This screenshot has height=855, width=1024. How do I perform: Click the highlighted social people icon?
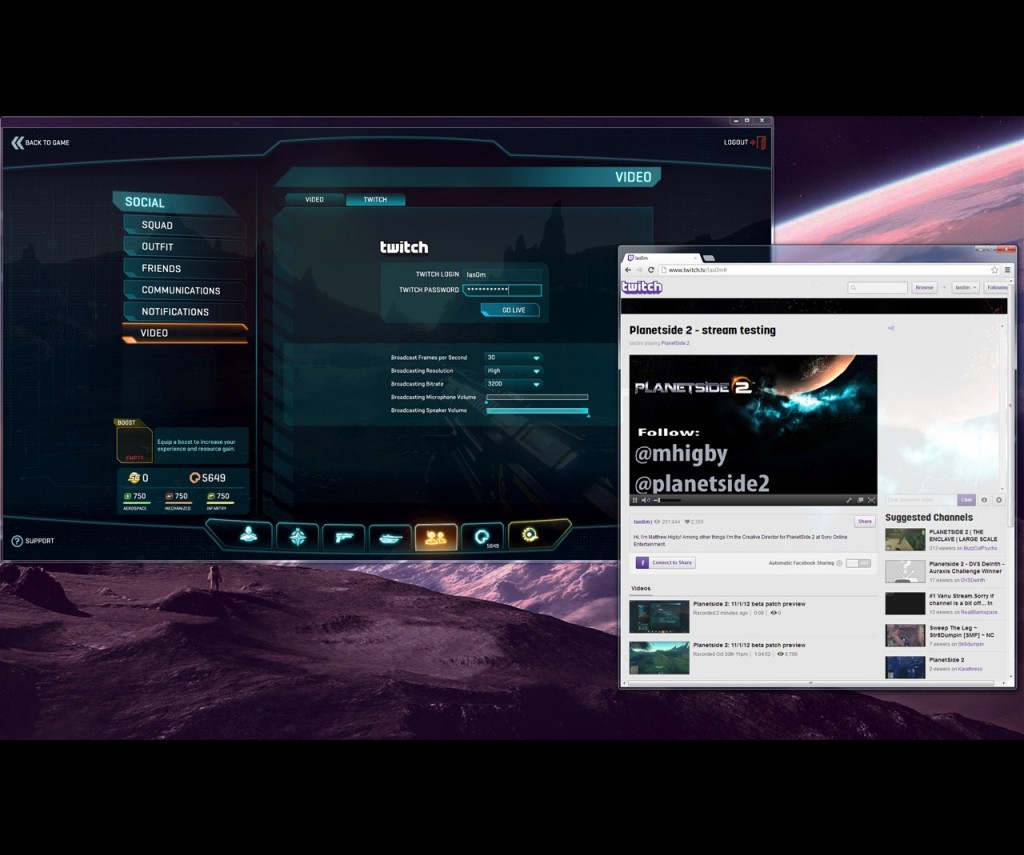click(x=436, y=537)
